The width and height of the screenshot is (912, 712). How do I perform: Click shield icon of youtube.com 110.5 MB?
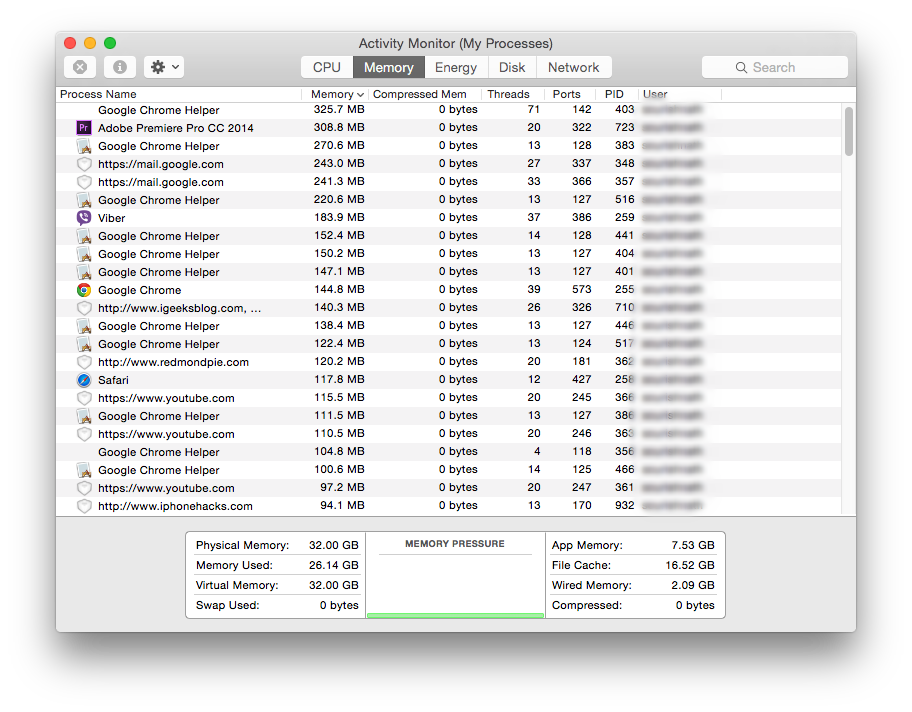coord(84,435)
